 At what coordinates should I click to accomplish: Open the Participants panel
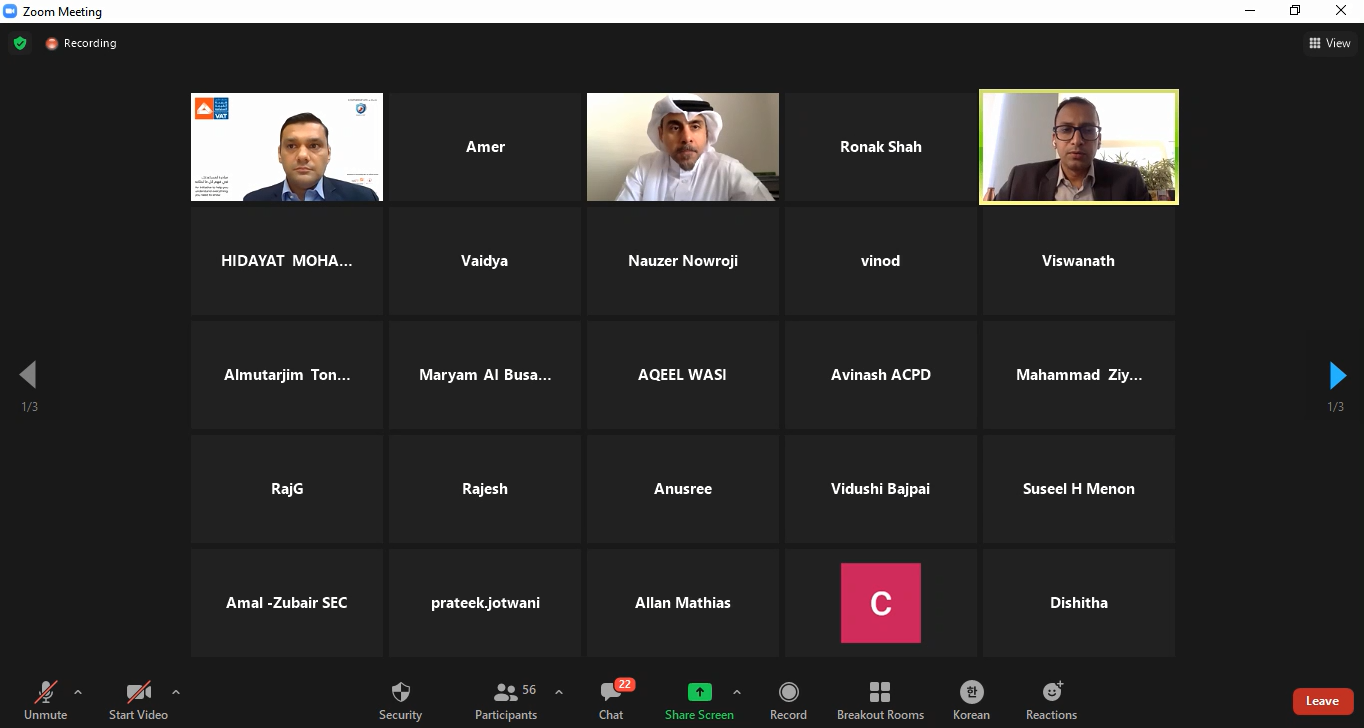click(507, 699)
